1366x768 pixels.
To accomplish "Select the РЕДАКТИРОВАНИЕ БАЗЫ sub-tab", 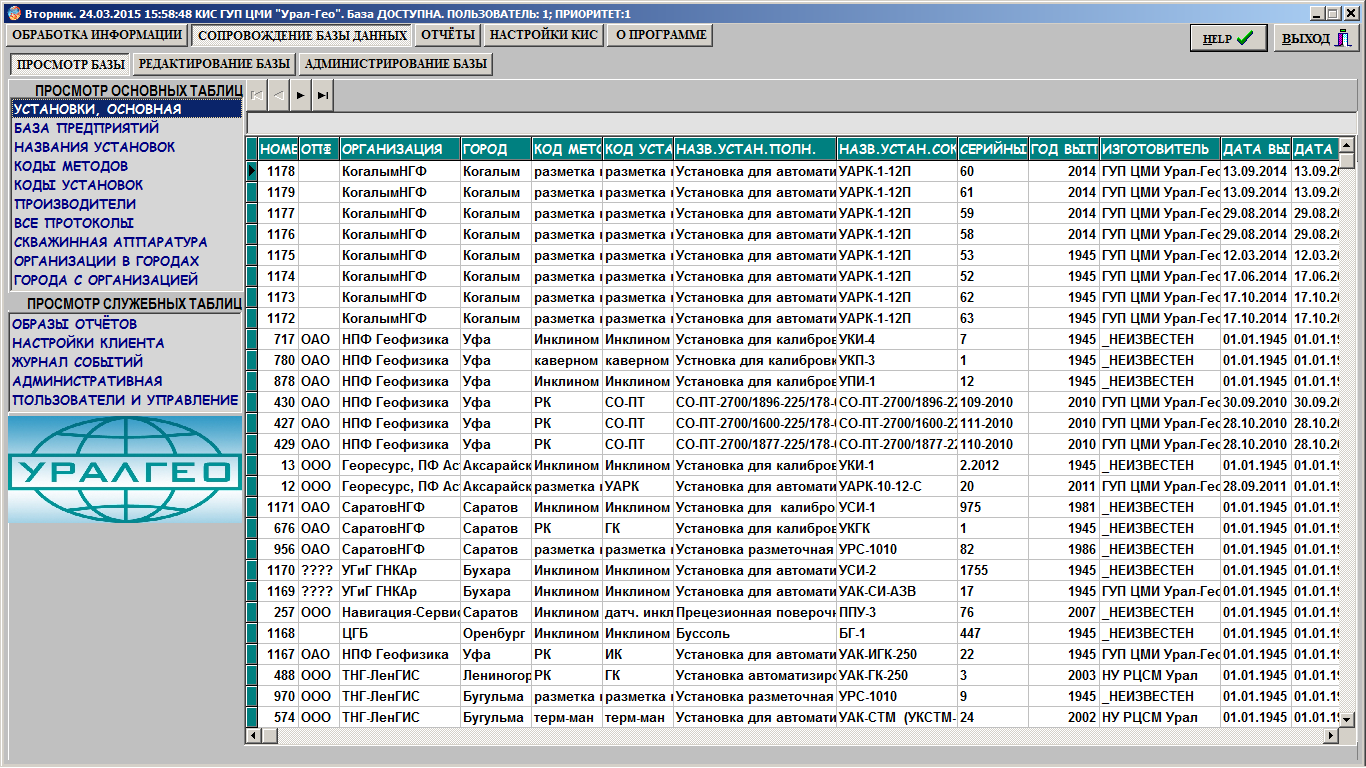I will click(x=214, y=64).
